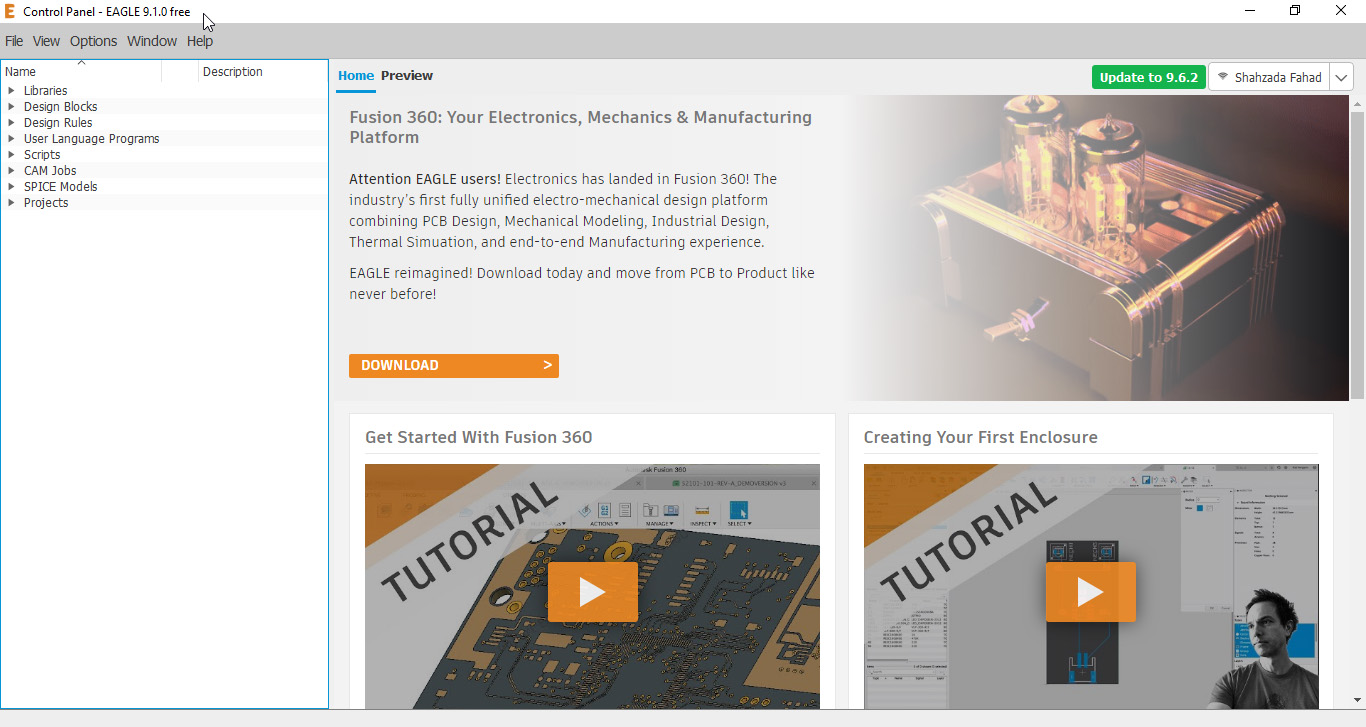Click the orange DOWNLOAD button
Screen dimensions: 1366x727
[x=454, y=366]
